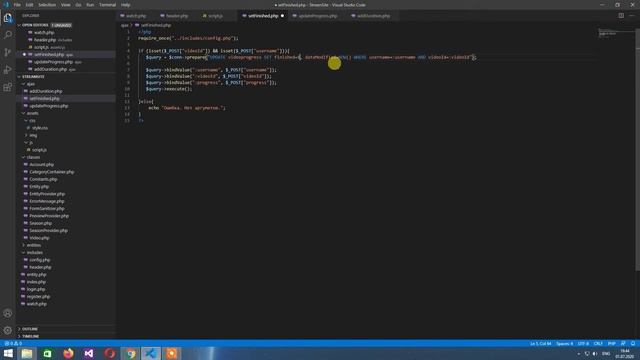Open the Terminal menu
This screenshot has height=360, width=640.
pyautogui.click(x=107, y=5)
